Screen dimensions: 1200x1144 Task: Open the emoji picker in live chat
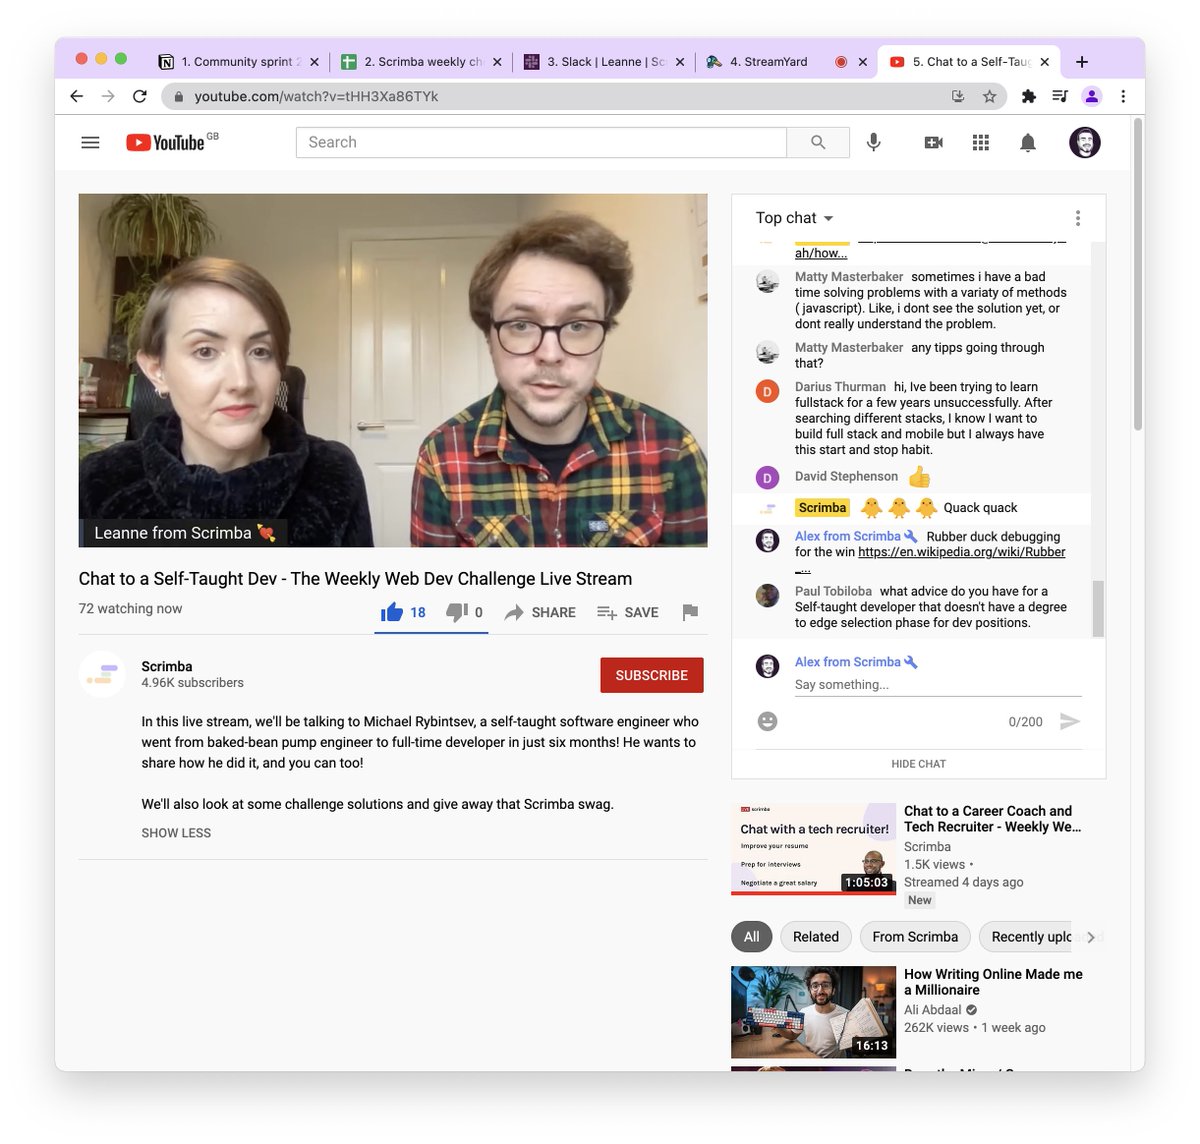(x=767, y=720)
